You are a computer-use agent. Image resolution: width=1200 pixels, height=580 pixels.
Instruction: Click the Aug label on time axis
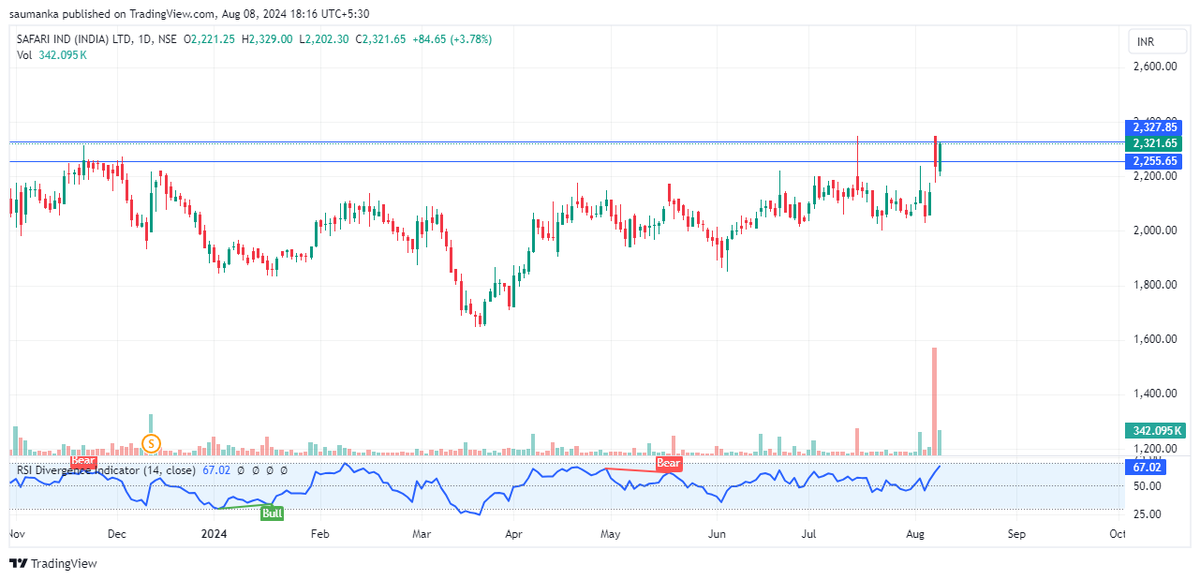915,534
